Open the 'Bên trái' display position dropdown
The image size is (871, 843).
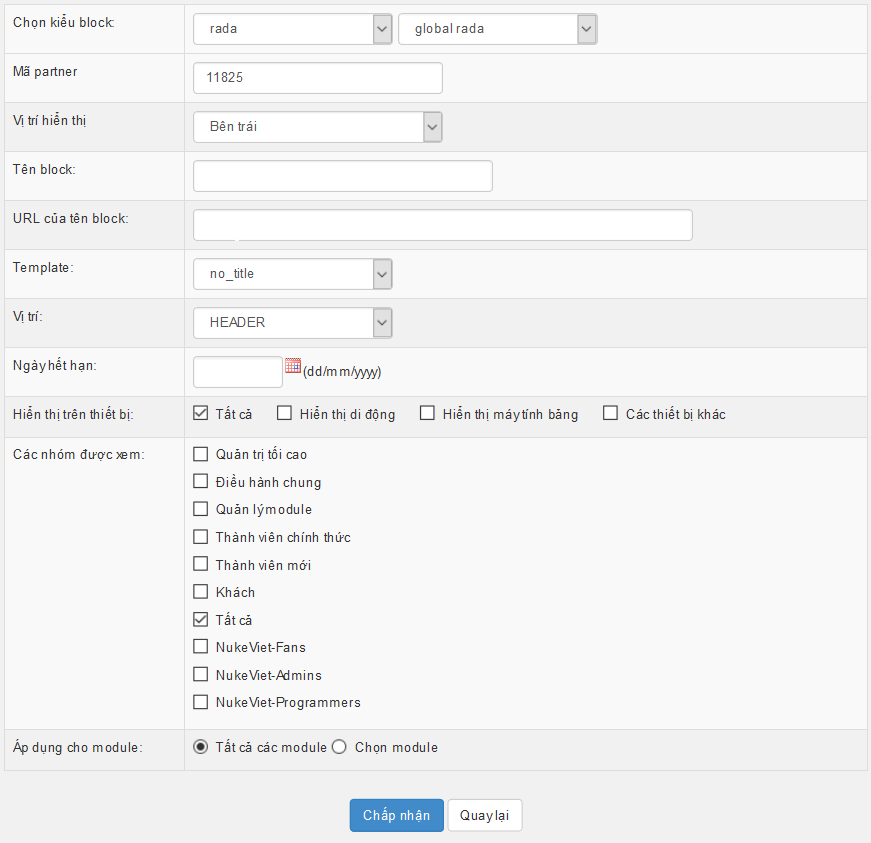[x=318, y=127]
